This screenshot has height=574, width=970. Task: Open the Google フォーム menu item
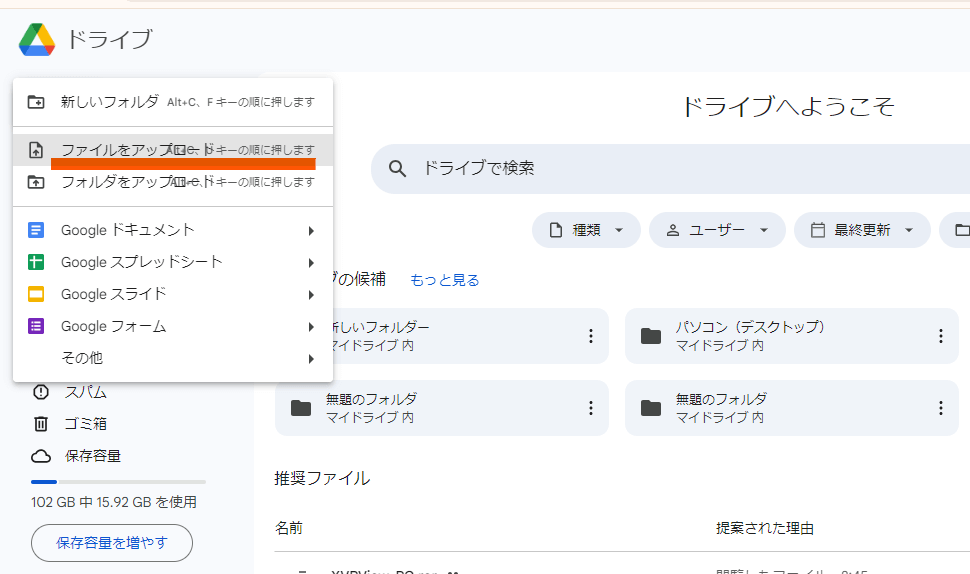pos(173,326)
